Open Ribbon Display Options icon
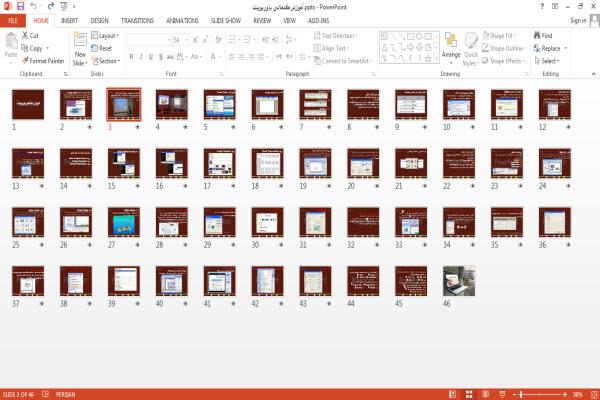600x400 pixels. pos(555,7)
